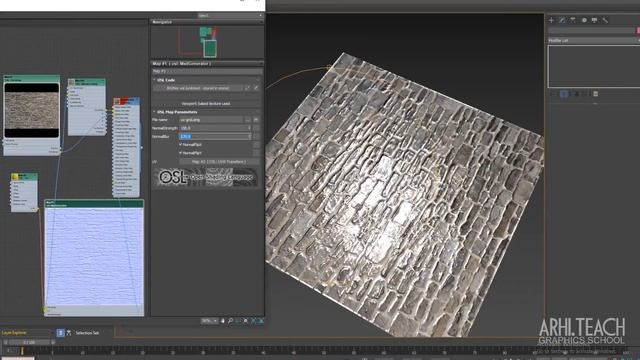The height and width of the screenshot is (360, 640).
Task: Click the Navigator minimap thumbnail
Action: coord(207,42)
